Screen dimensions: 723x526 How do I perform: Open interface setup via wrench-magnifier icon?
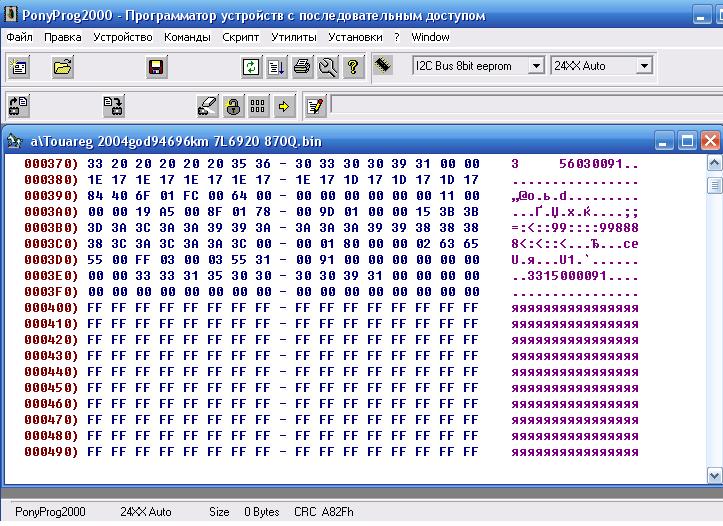(328, 67)
